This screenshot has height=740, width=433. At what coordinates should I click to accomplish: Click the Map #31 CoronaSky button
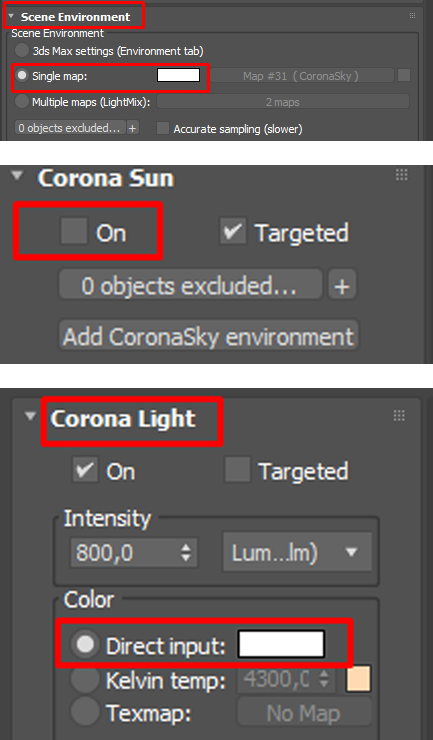click(x=301, y=76)
